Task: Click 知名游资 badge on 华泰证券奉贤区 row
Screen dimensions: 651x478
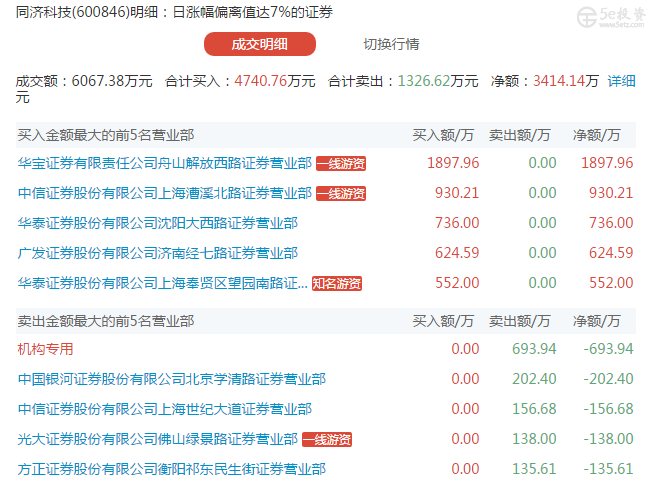Action: (x=337, y=284)
